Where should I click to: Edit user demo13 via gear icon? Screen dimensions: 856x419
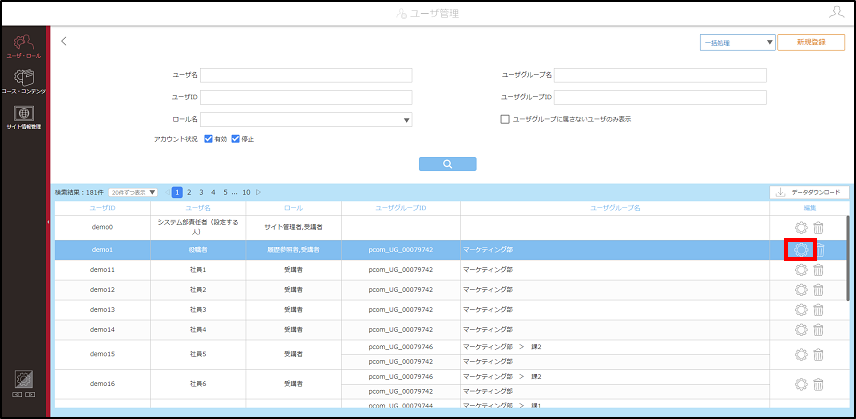click(801, 310)
